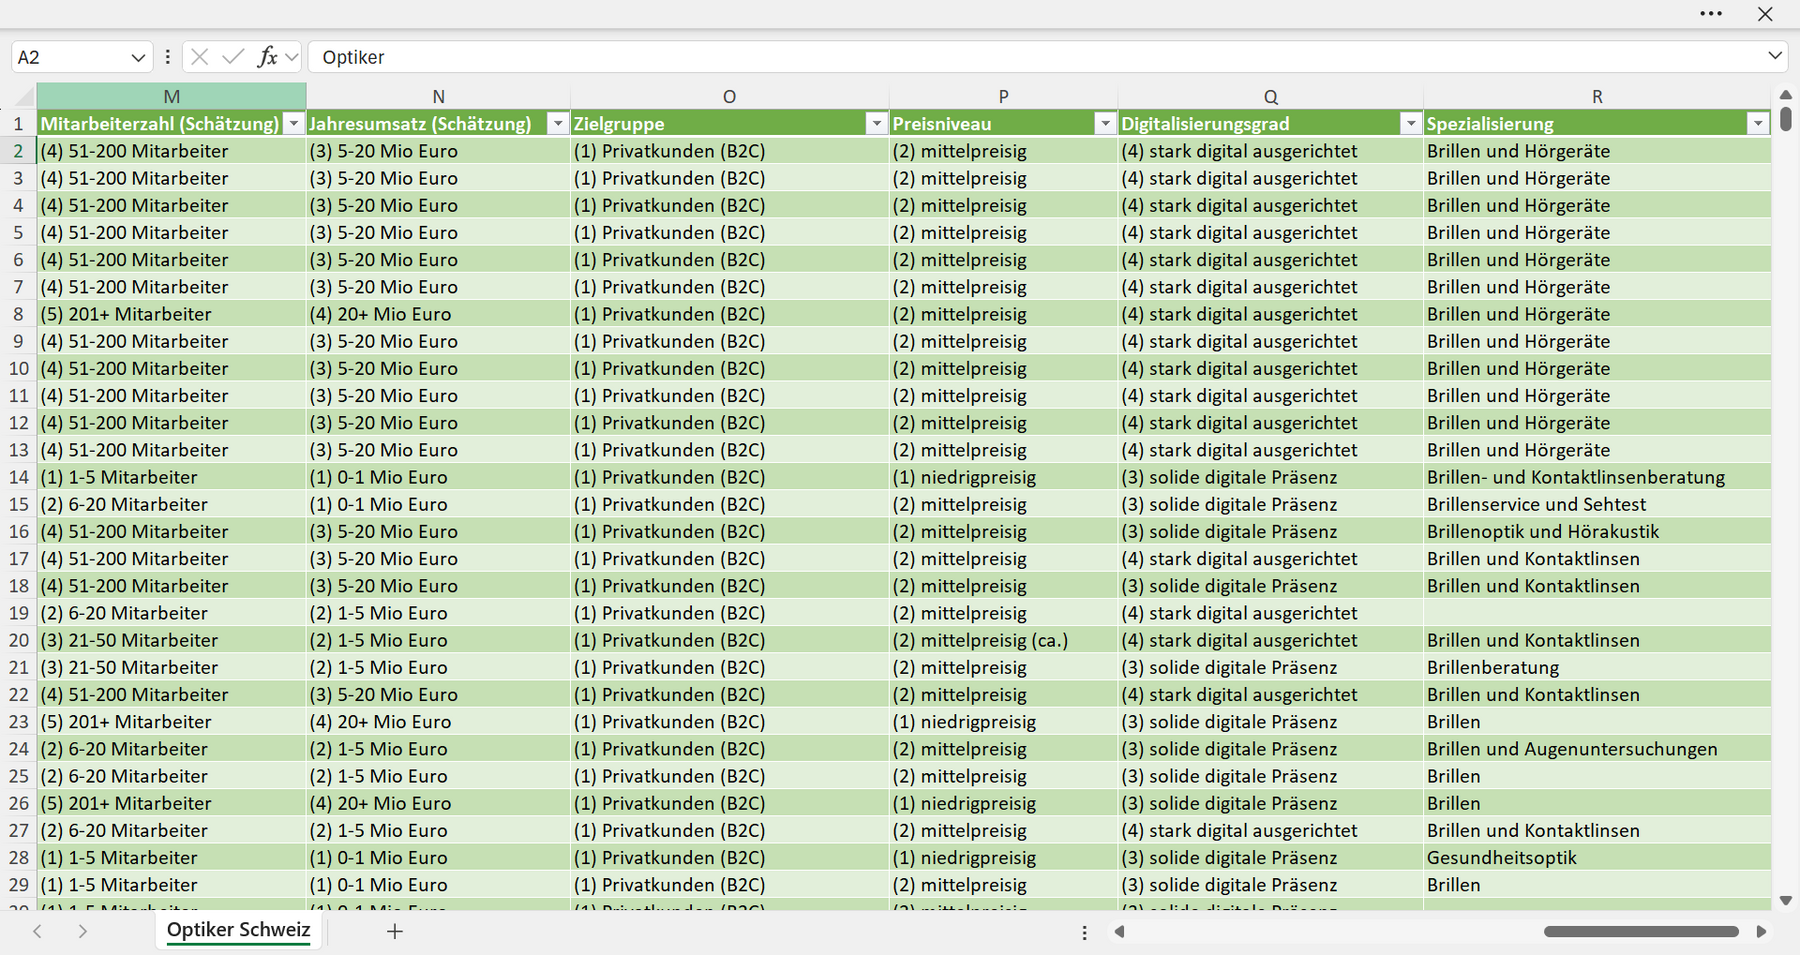1800x955 pixels.
Task: Click the scroll right arrow of horizontal scrollbar
Action: point(1762,931)
